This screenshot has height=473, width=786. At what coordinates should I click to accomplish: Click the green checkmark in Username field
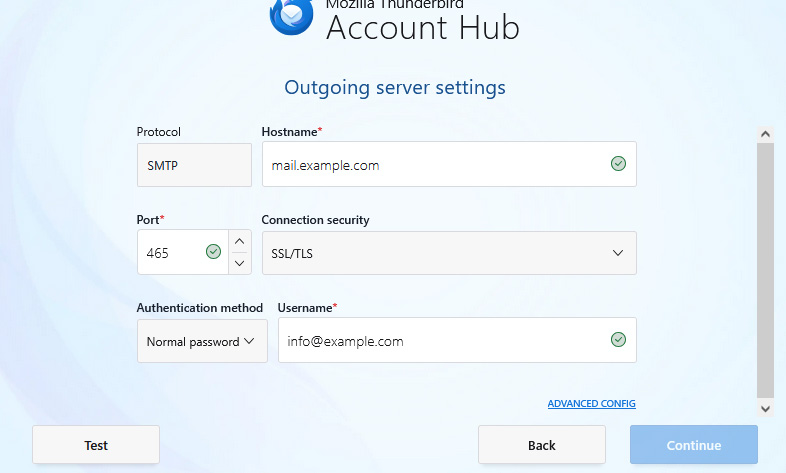point(618,340)
